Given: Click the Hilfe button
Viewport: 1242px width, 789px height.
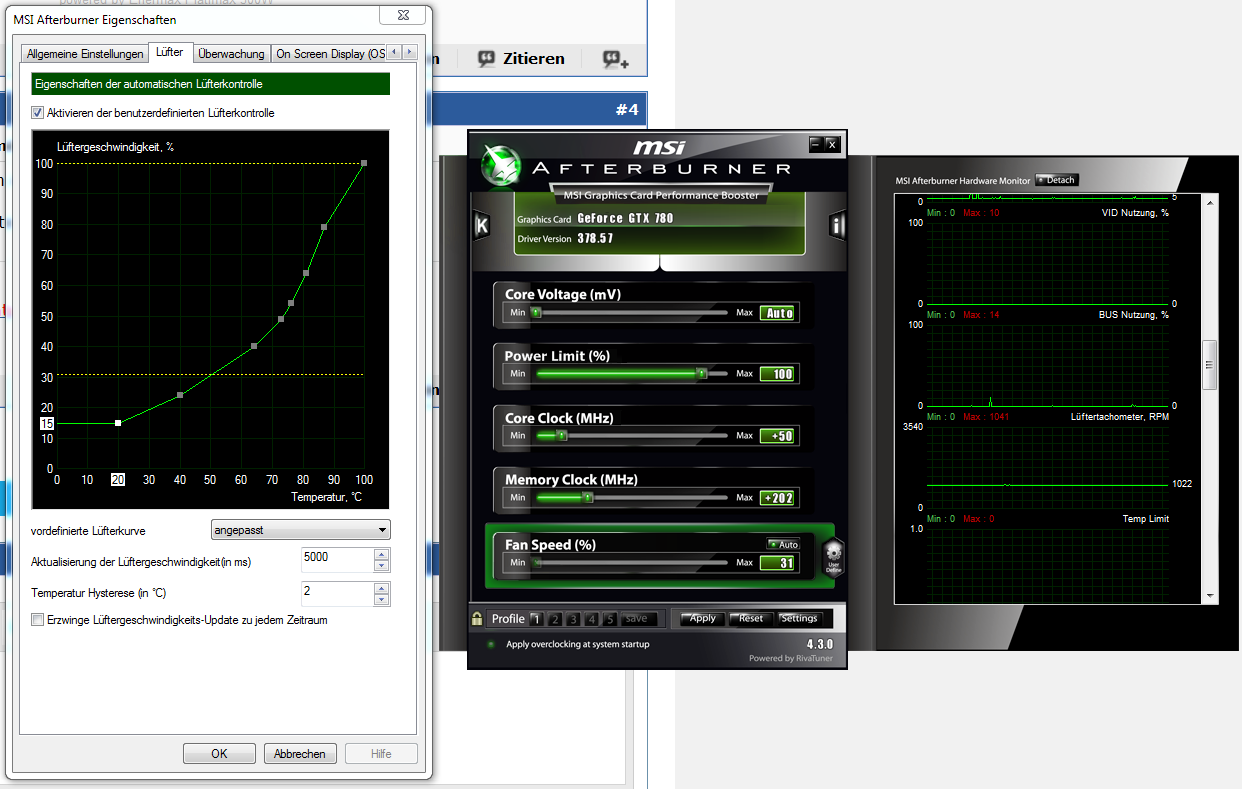Looking at the screenshot, I should (x=381, y=754).
